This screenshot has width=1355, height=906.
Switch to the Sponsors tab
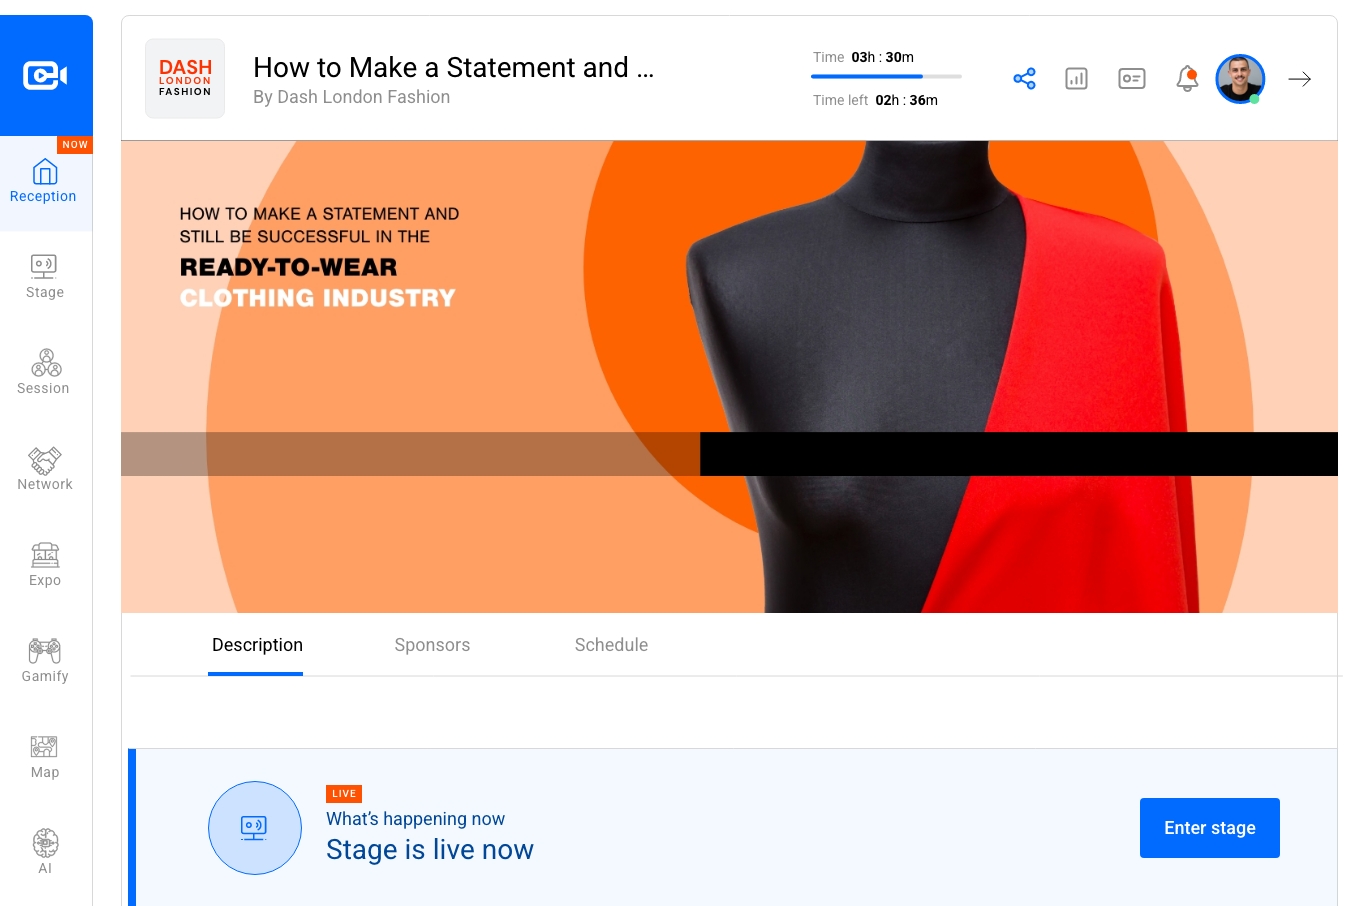(x=432, y=645)
